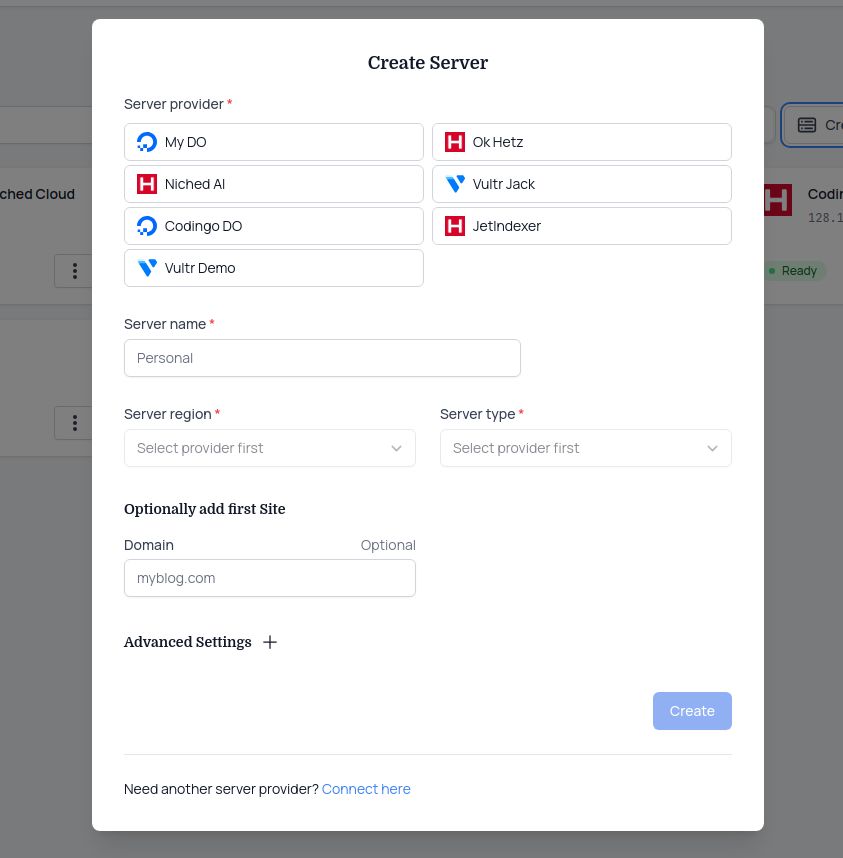843x858 pixels.
Task: Expand the Advanced Settings section
Action: click(x=188, y=642)
